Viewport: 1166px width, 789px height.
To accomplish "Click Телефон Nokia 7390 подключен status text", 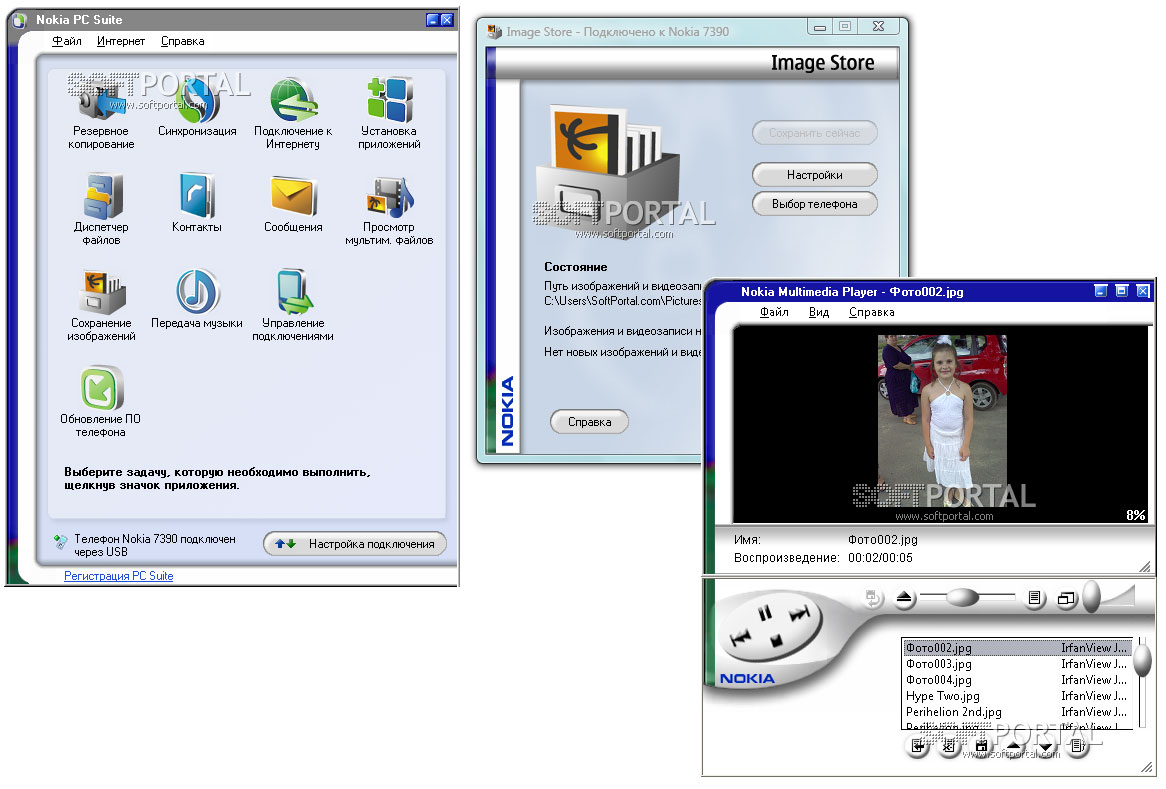I will 155,545.
